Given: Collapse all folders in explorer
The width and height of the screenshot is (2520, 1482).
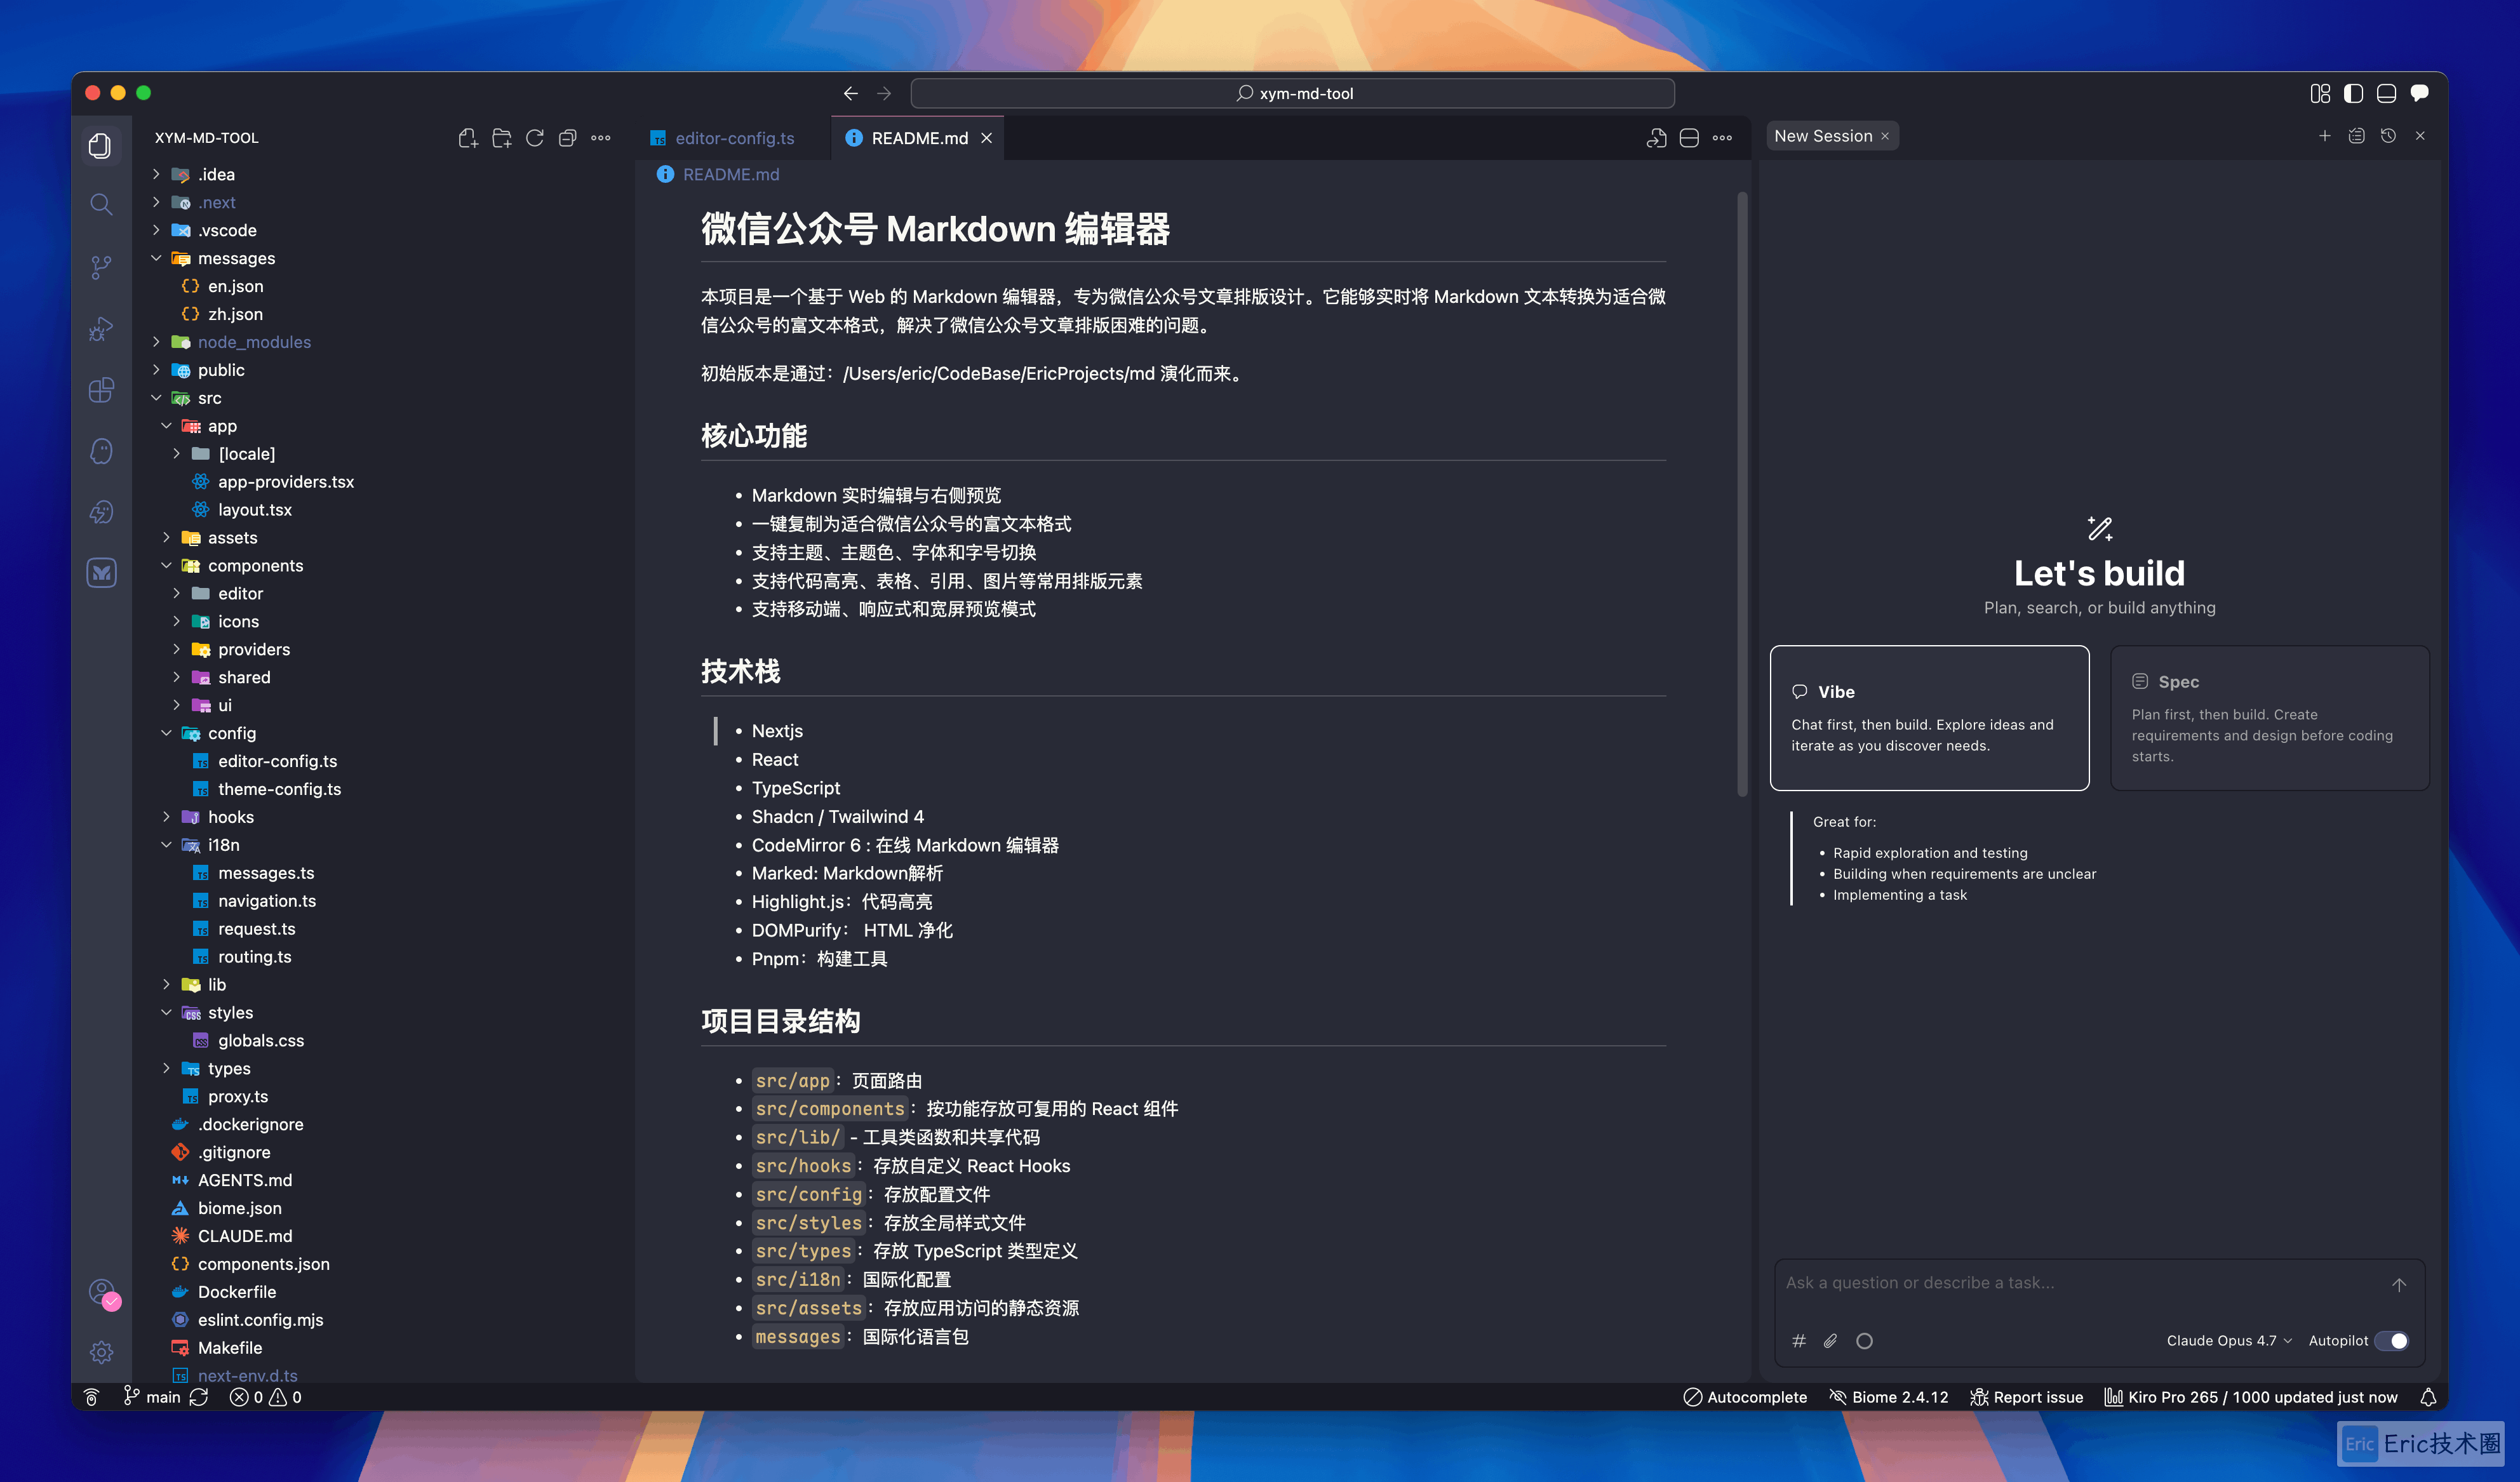Looking at the screenshot, I should (568, 138).
